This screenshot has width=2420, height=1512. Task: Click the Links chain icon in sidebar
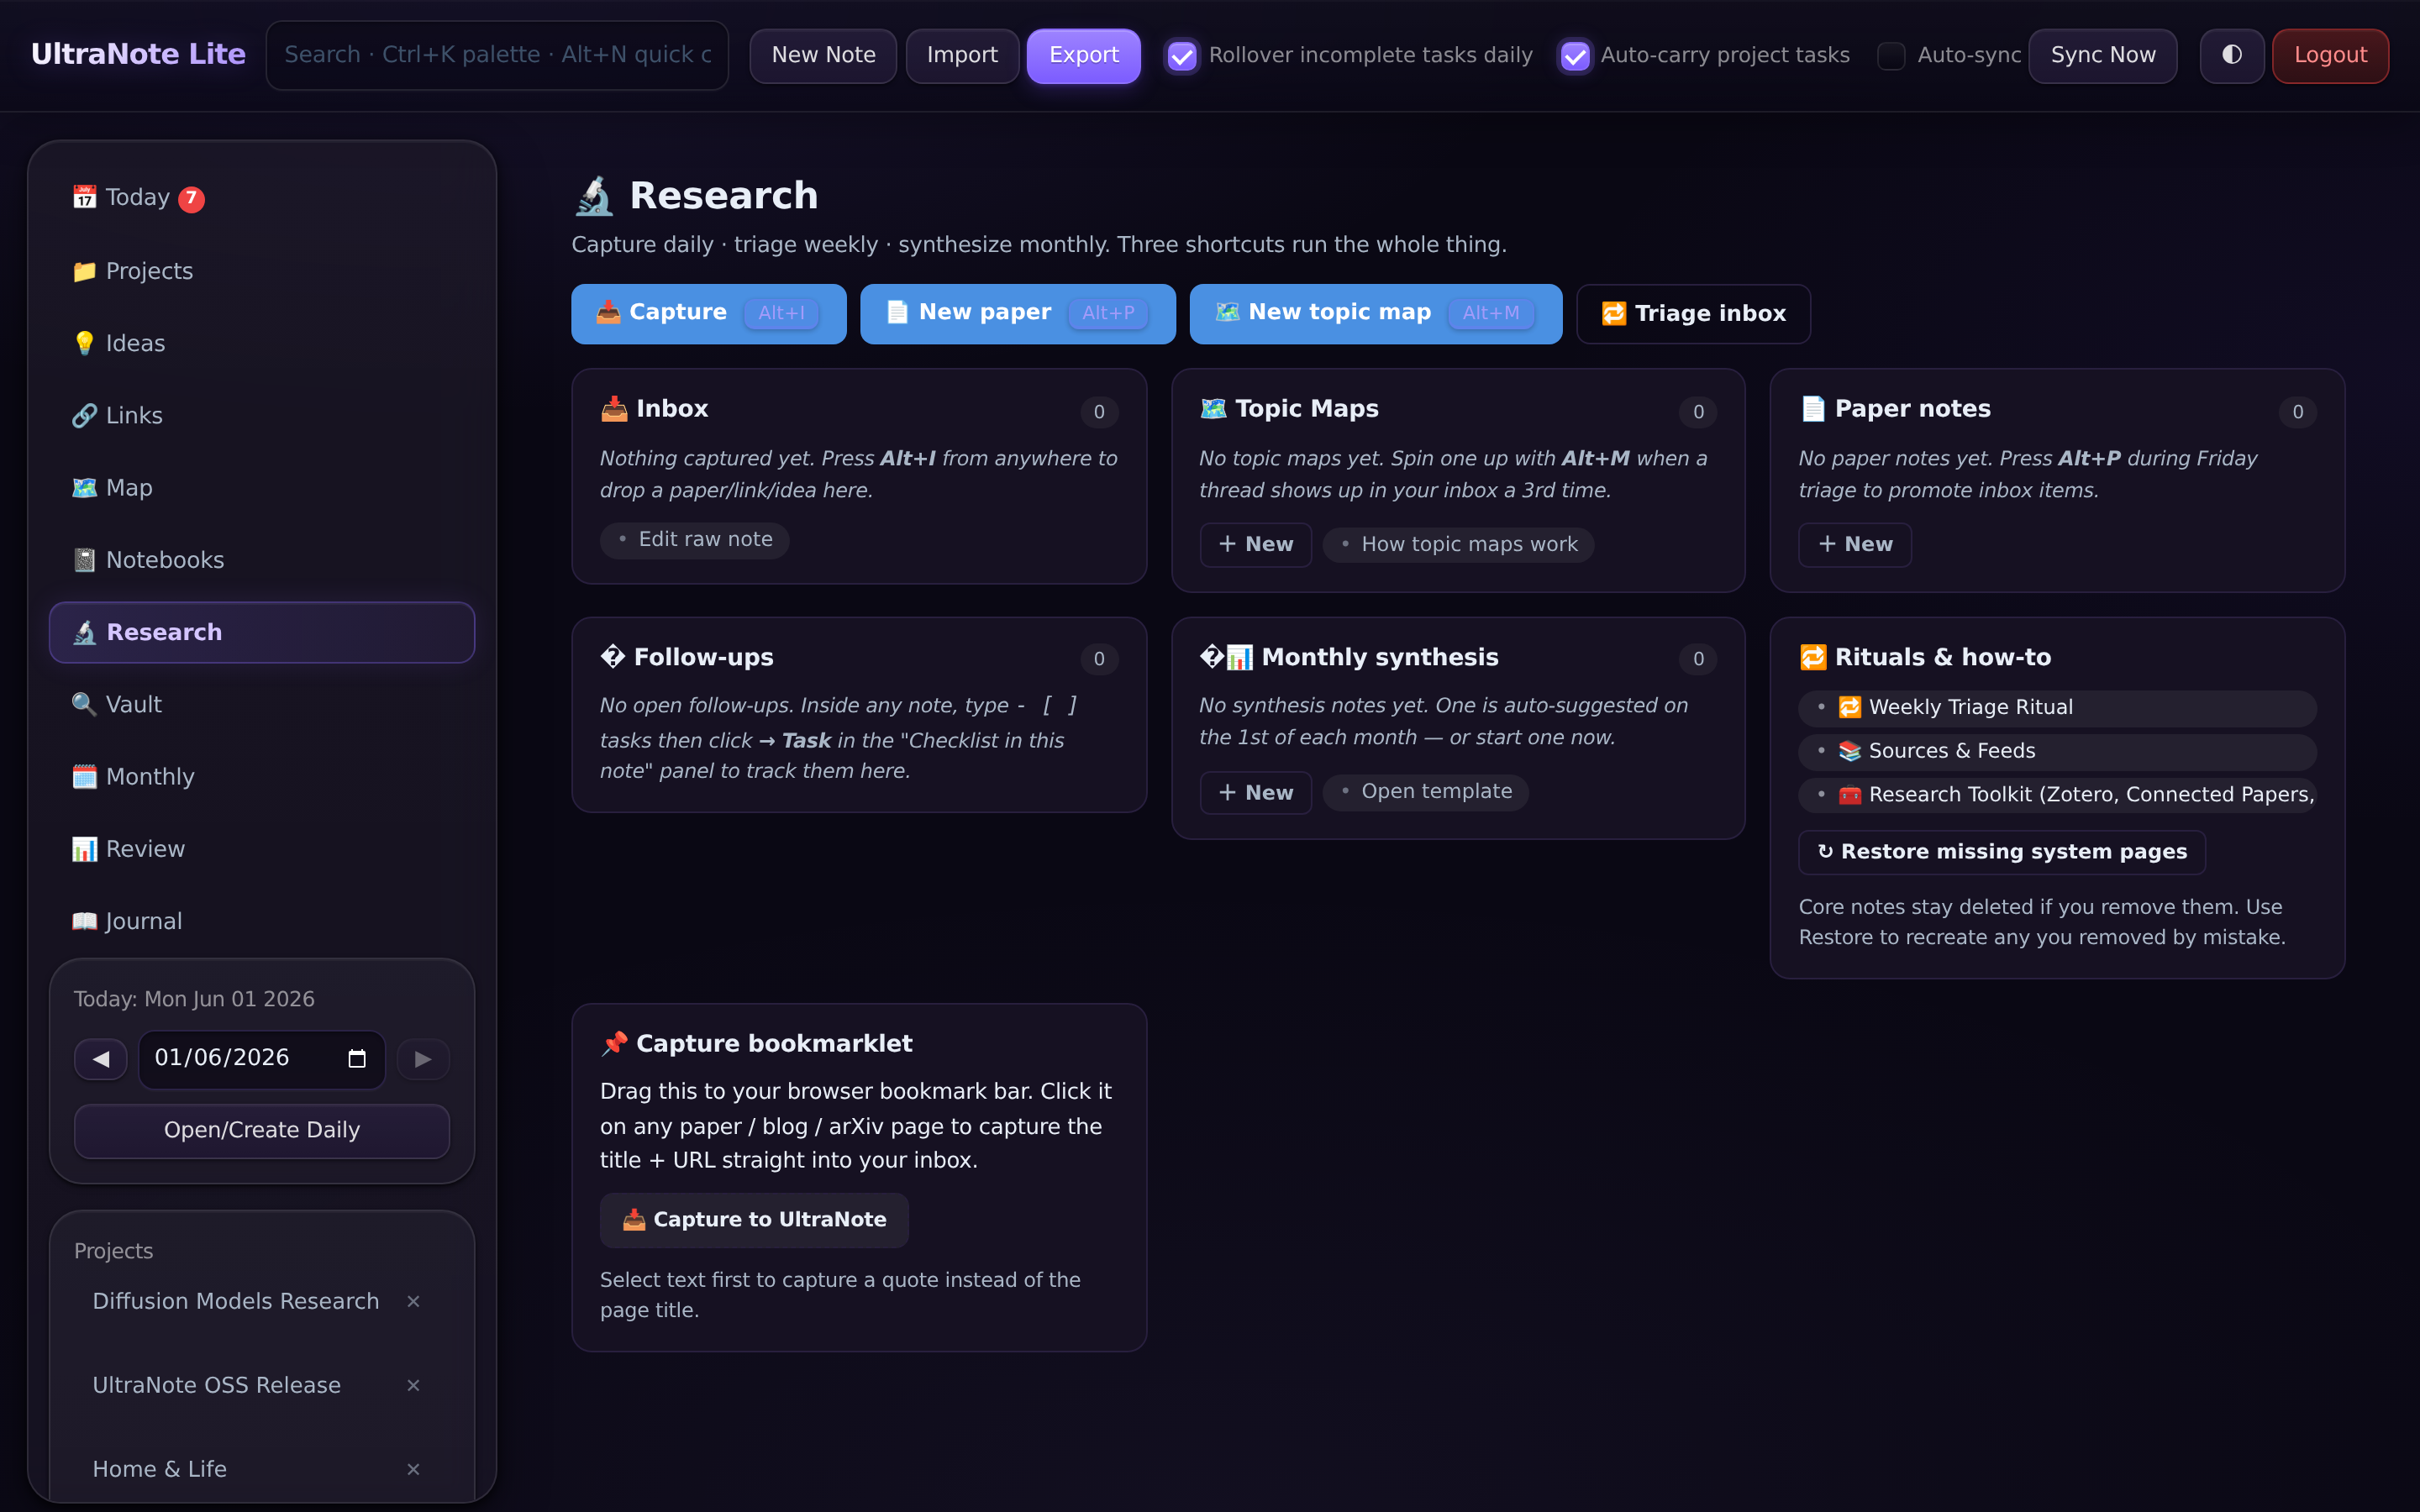[85, 415]
